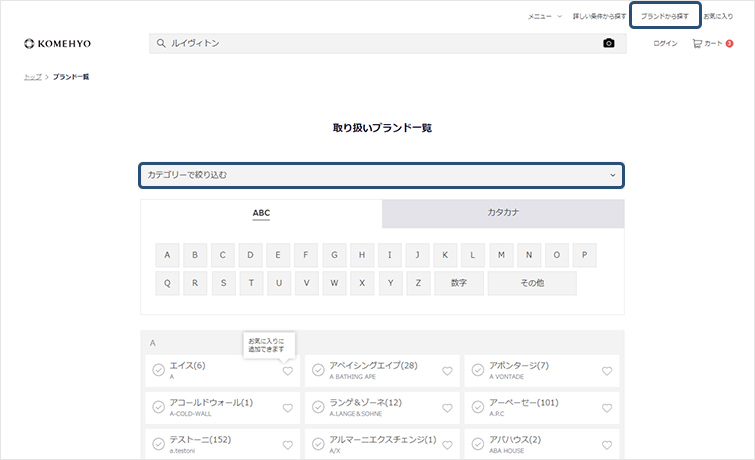Image resolution: width=755 pixels, height=460 pixels.
Task: Open the shopping cart
Action: pos(713,43)
